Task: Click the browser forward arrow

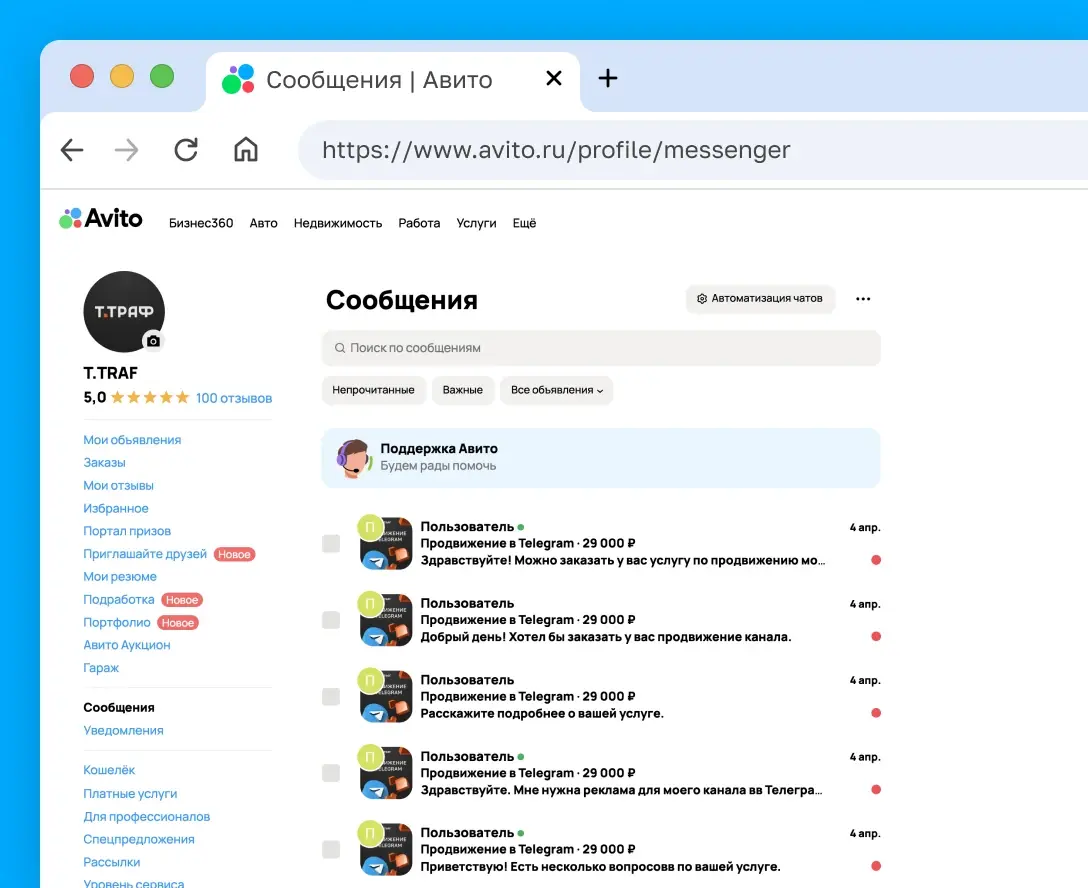Action: coord(126,150)
